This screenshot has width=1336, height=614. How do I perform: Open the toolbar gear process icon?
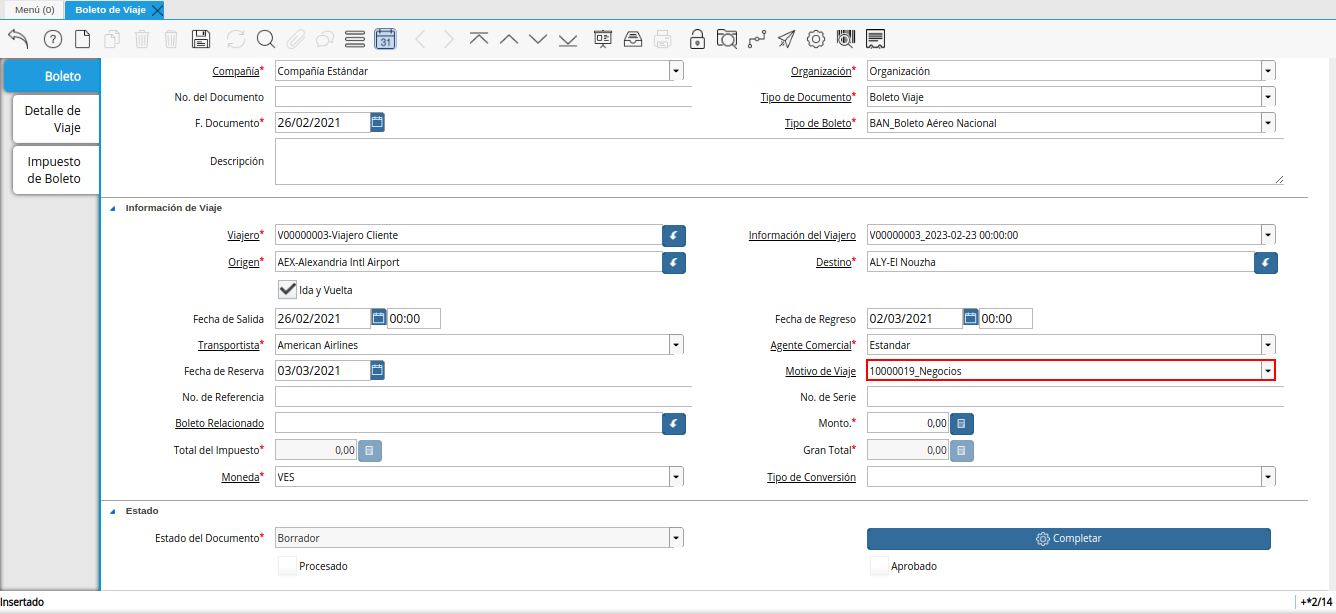tap(816, 39)
